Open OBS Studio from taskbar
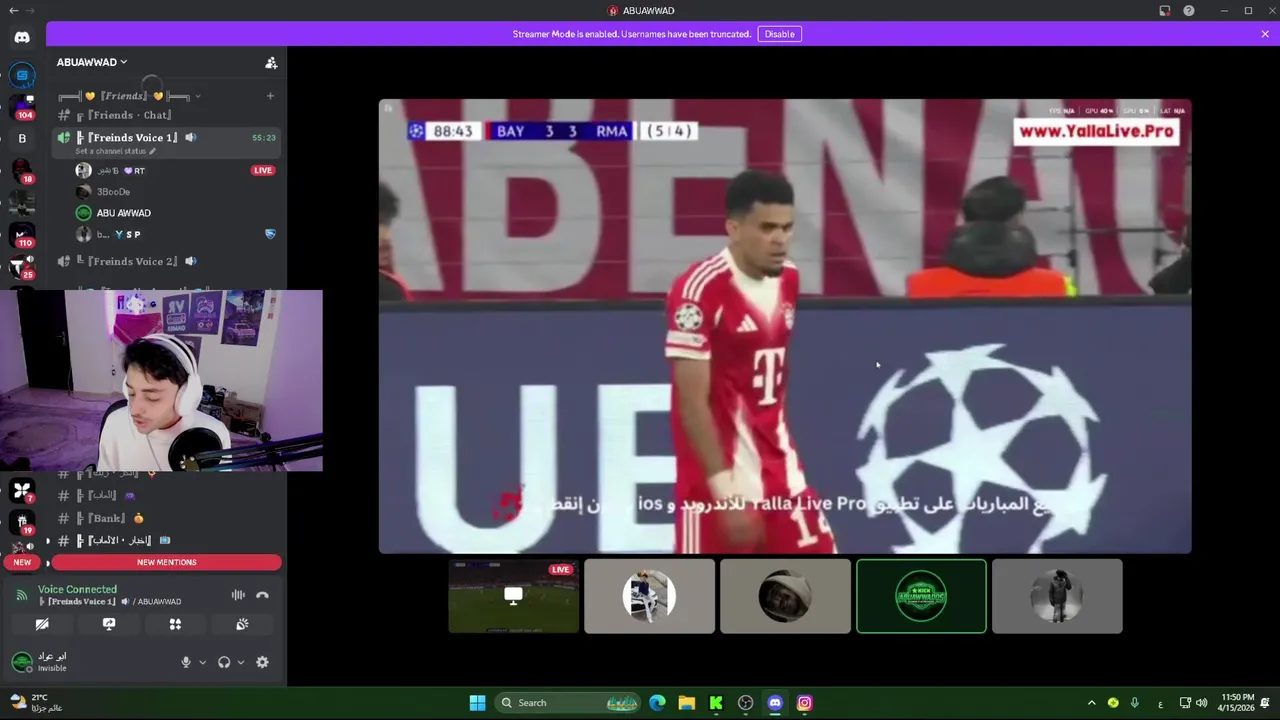 [745, 703]
